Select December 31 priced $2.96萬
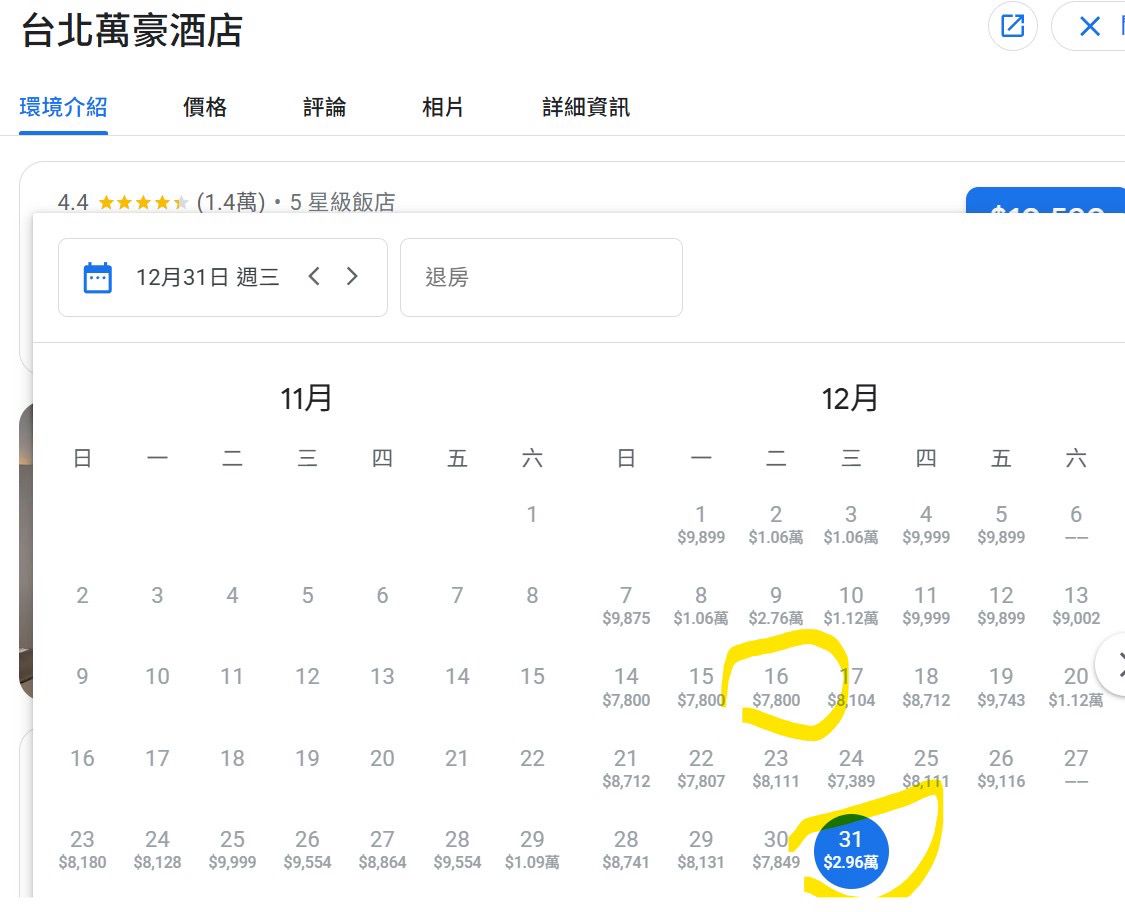The height and width of the screenshot is (912, 1125). click(850, 850)
